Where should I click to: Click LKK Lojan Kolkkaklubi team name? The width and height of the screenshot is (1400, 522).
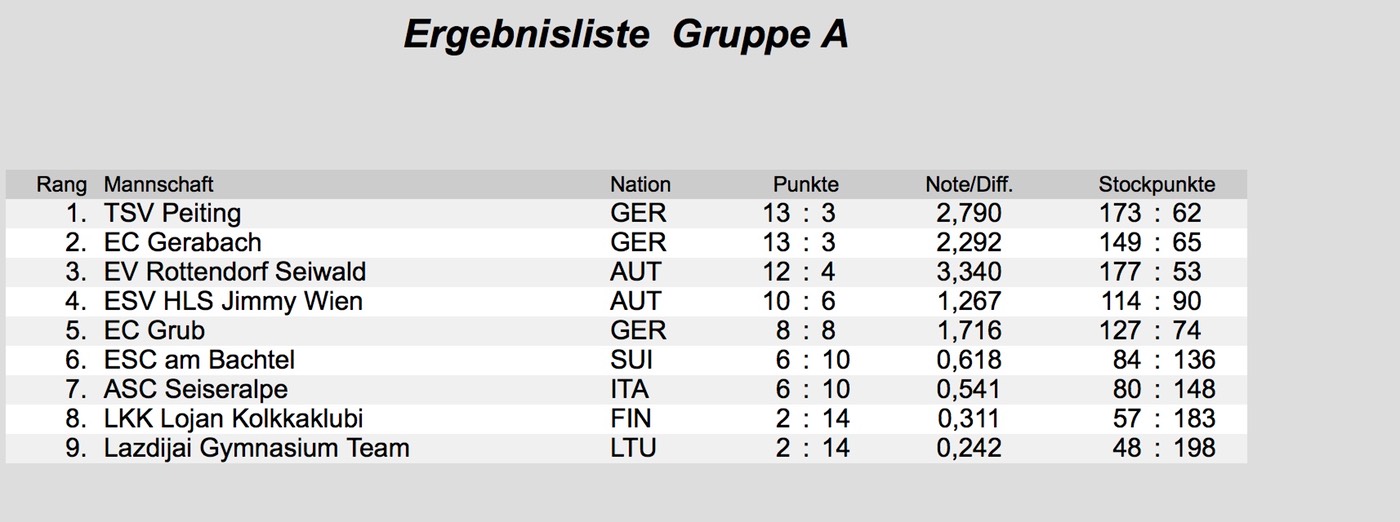[233, 418]
